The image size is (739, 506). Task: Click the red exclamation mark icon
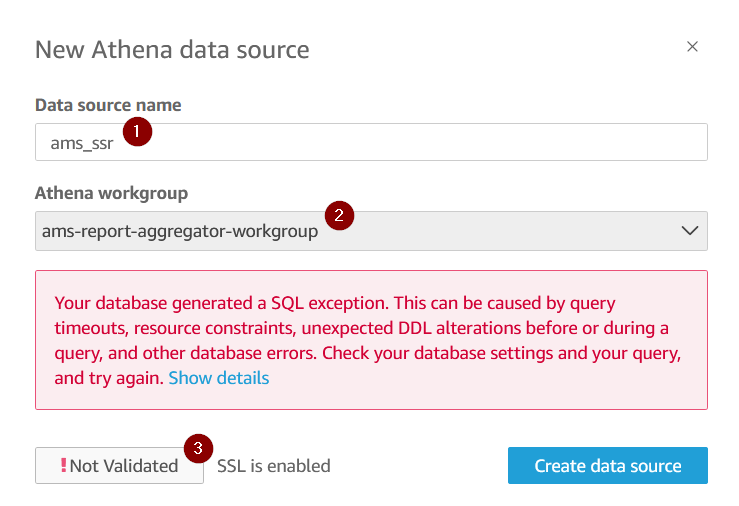64,465
